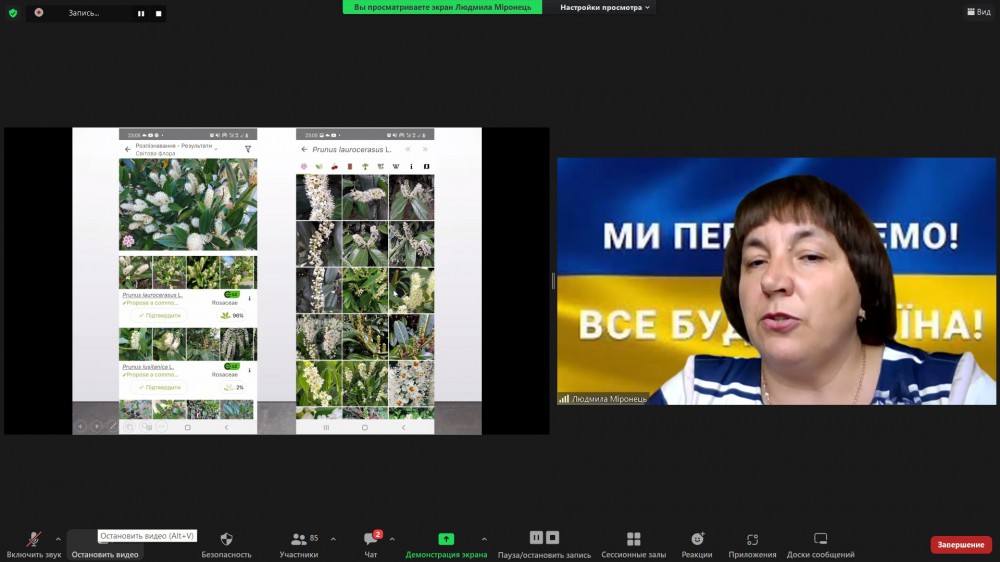The width and height of the screenshot is (1000, 562).
Task: Open the Вид layout menu
Action: [978, 12]
